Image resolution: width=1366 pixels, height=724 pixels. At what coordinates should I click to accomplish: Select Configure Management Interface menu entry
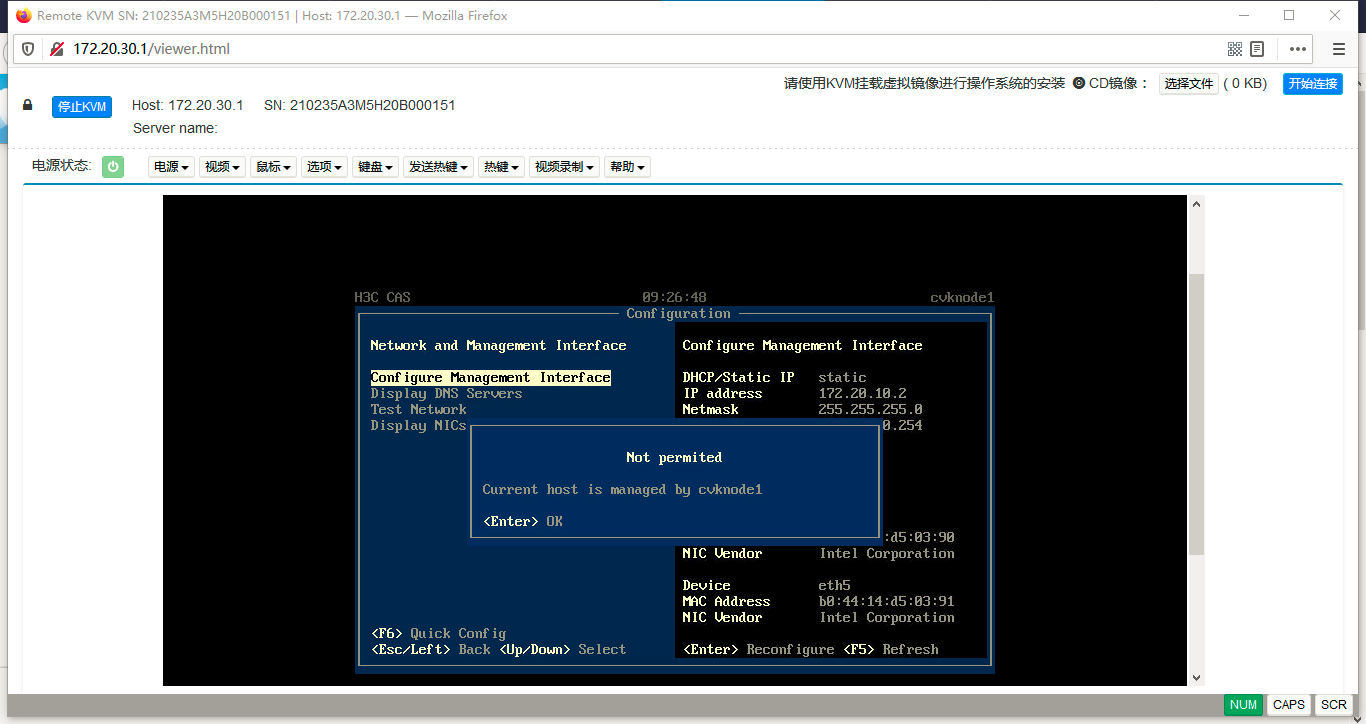pos(490,377)
